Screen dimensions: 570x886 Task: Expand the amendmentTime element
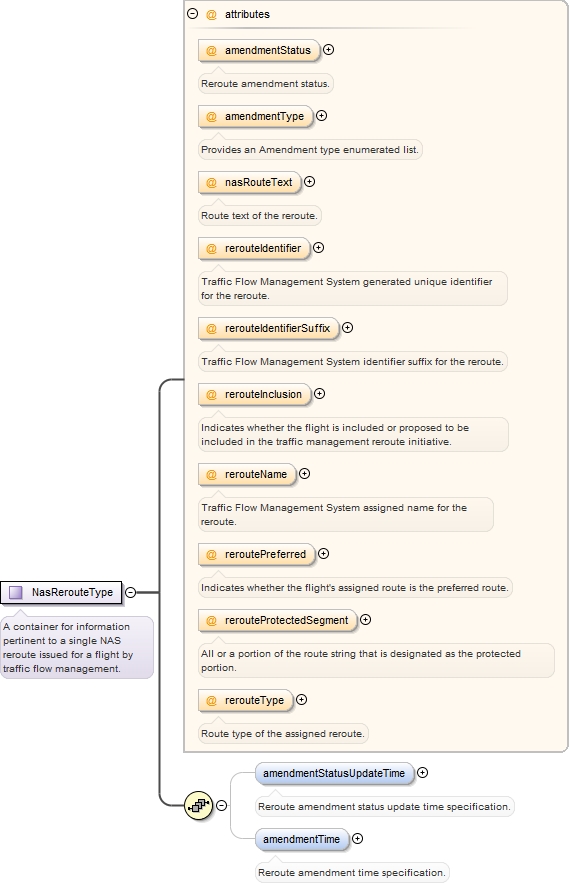[x=358, y=839]
